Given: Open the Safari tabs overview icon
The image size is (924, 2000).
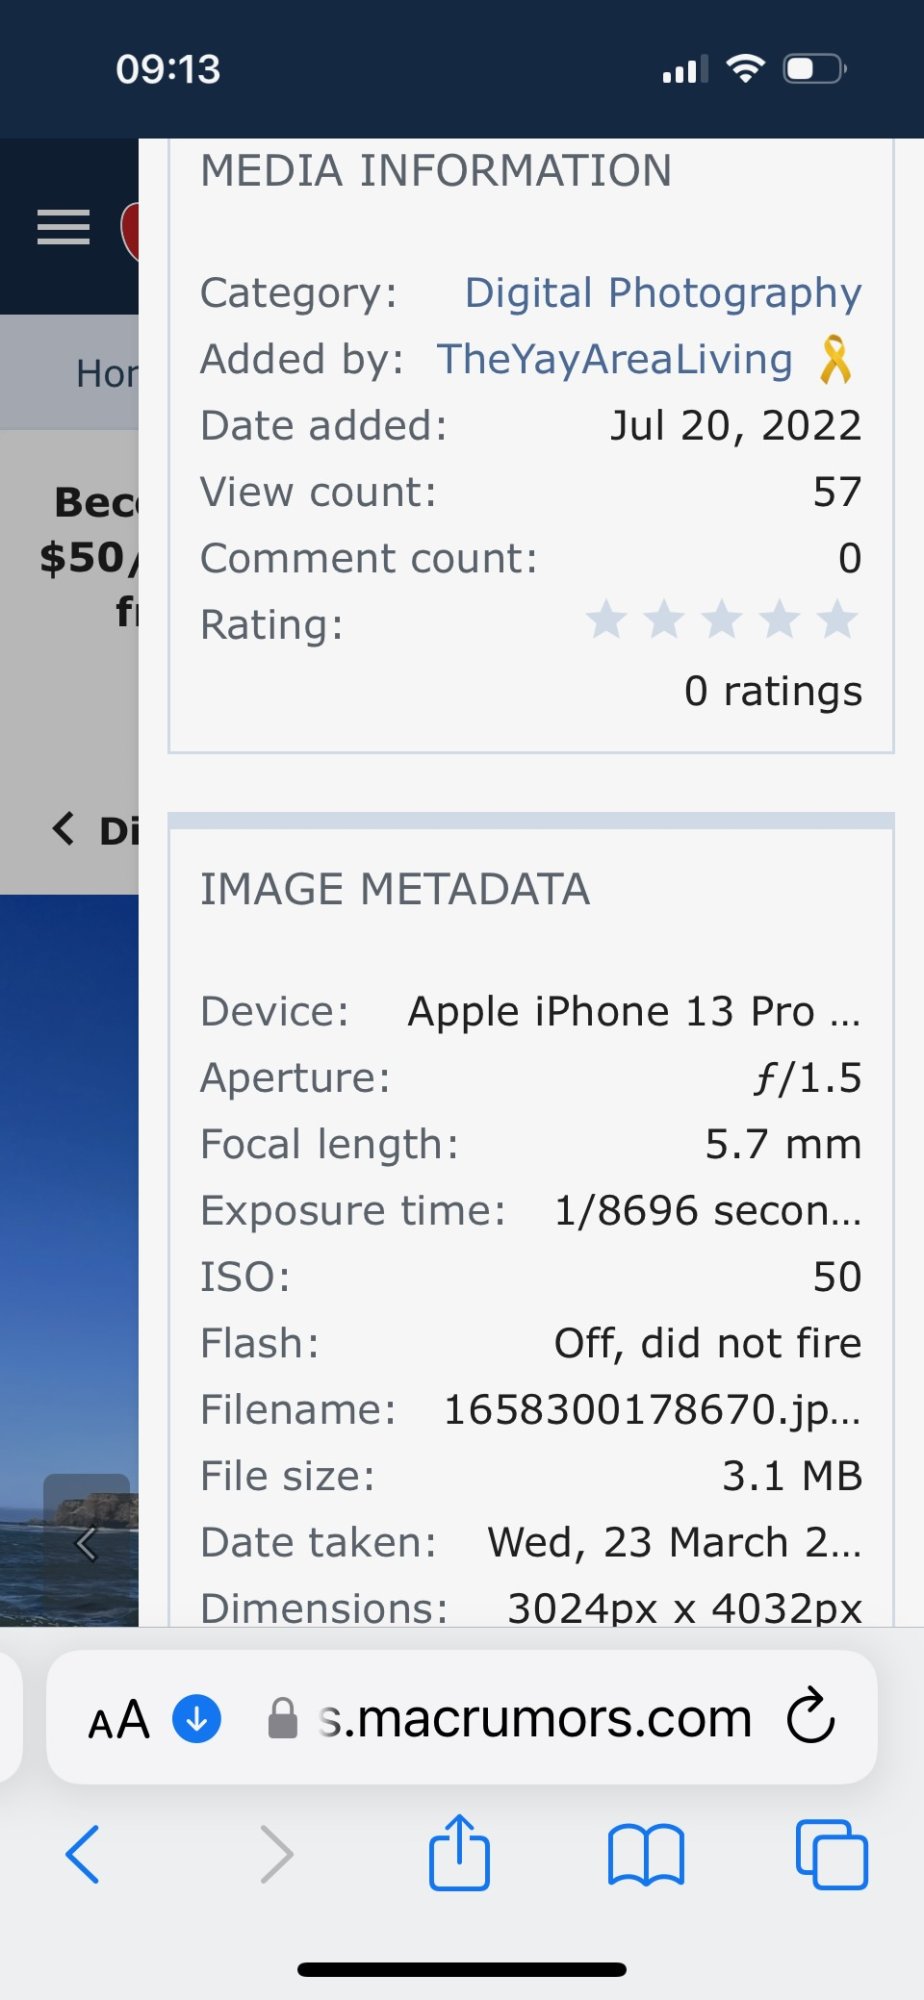Looking at the screenshot, I should point(831,1855).
